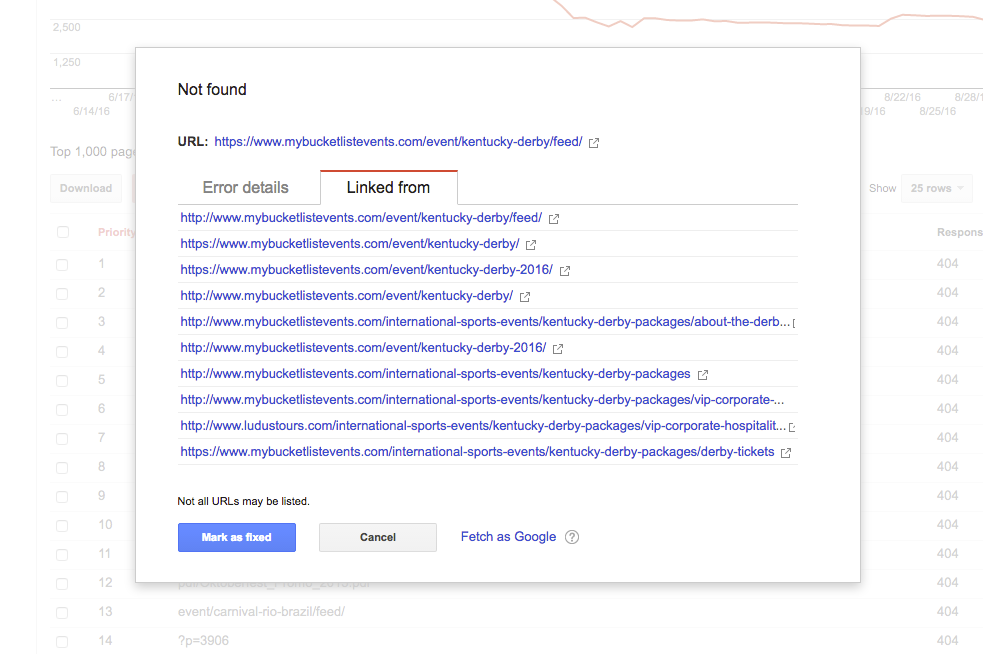The height and width of the screenshot is (654, 983).
Task: Open the main Not found URL link
Action: click(x=398, y=142)
